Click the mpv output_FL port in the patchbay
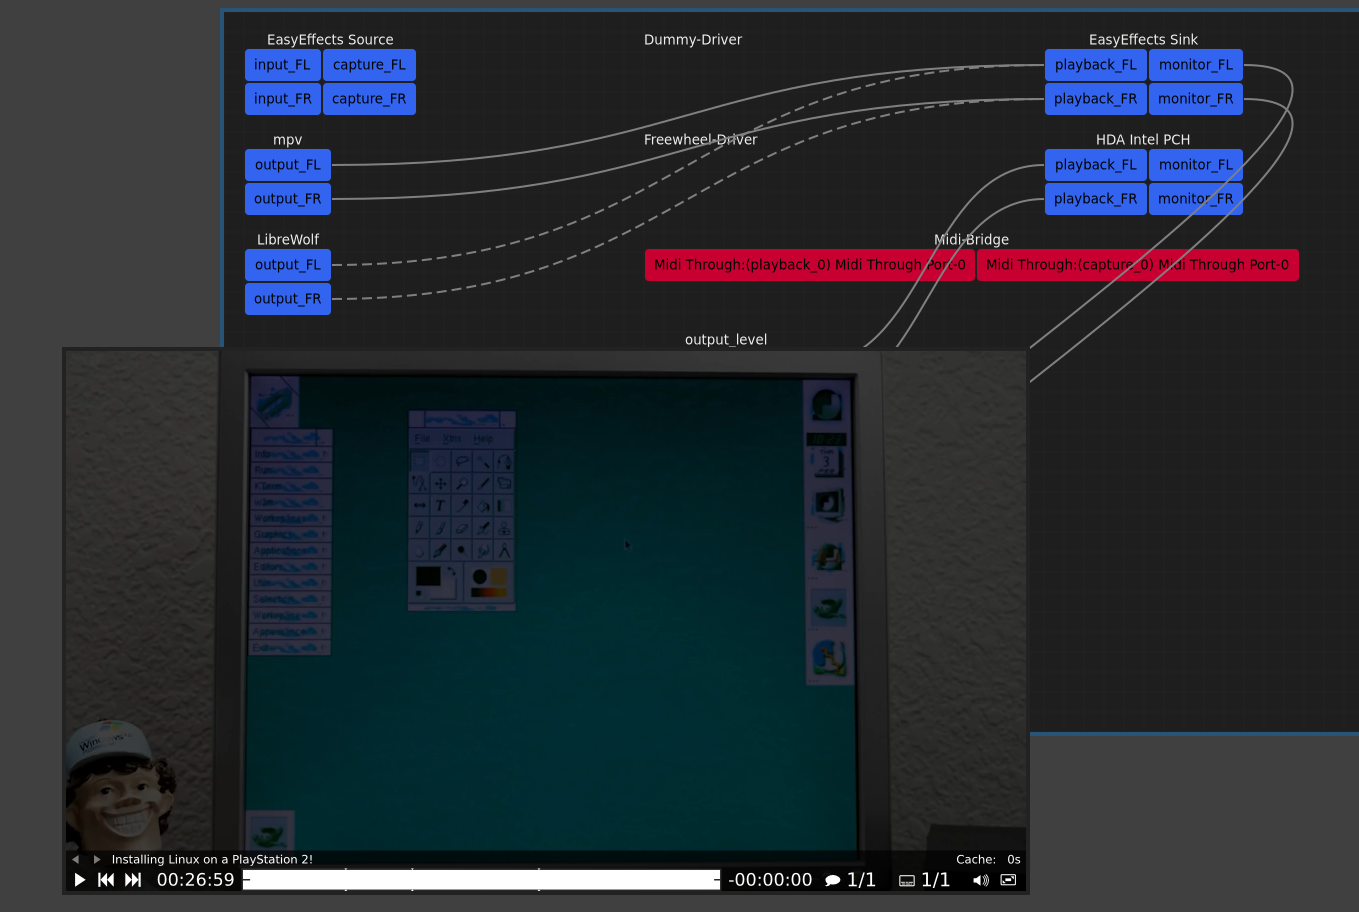1359x912 pixels. 287,164
